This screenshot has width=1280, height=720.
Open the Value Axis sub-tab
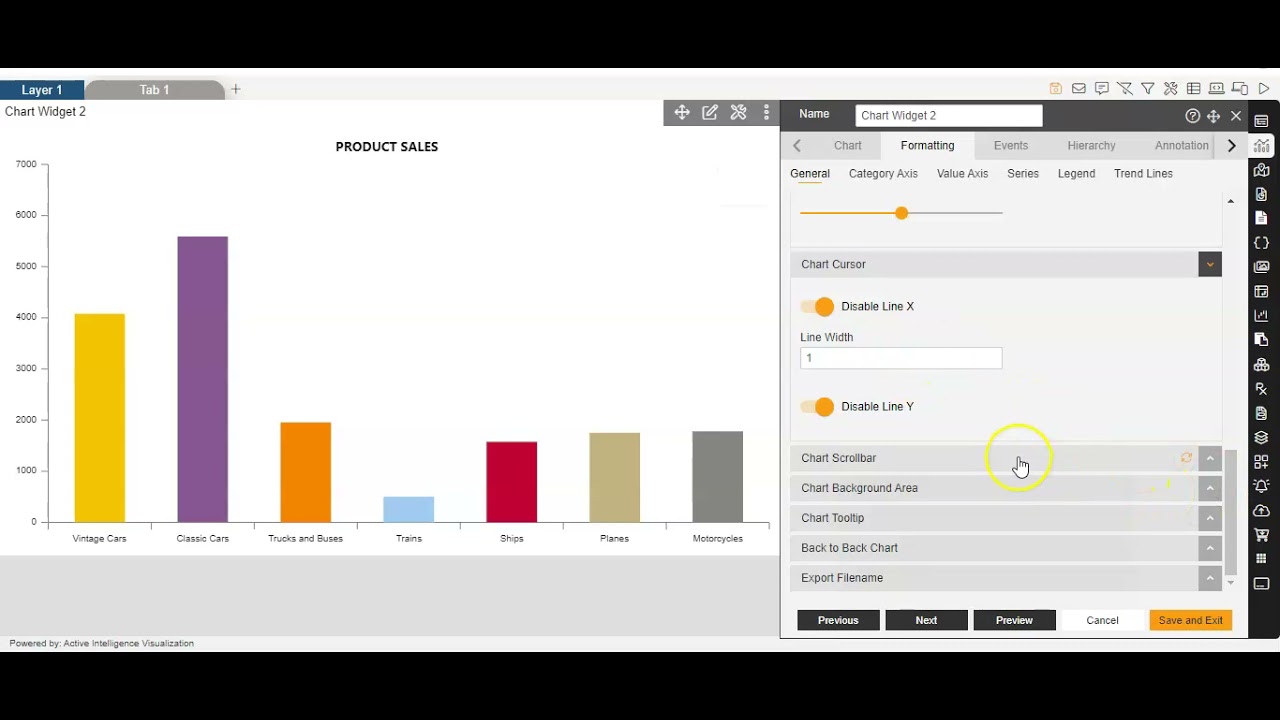tap(962, 174)
